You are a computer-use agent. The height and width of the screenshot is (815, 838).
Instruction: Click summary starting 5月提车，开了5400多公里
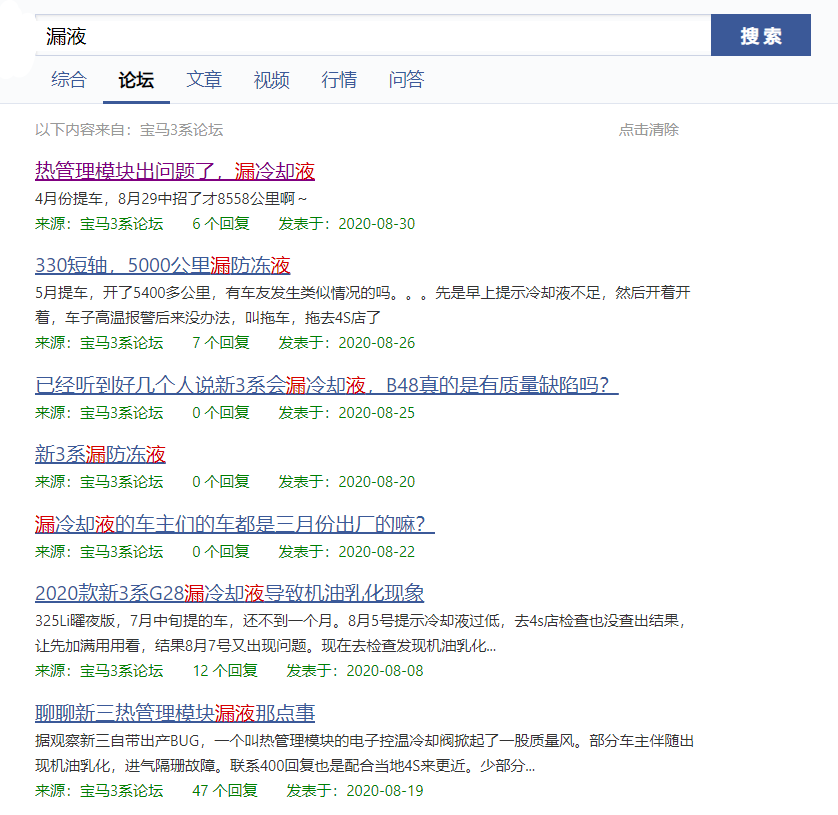point(363,305)
